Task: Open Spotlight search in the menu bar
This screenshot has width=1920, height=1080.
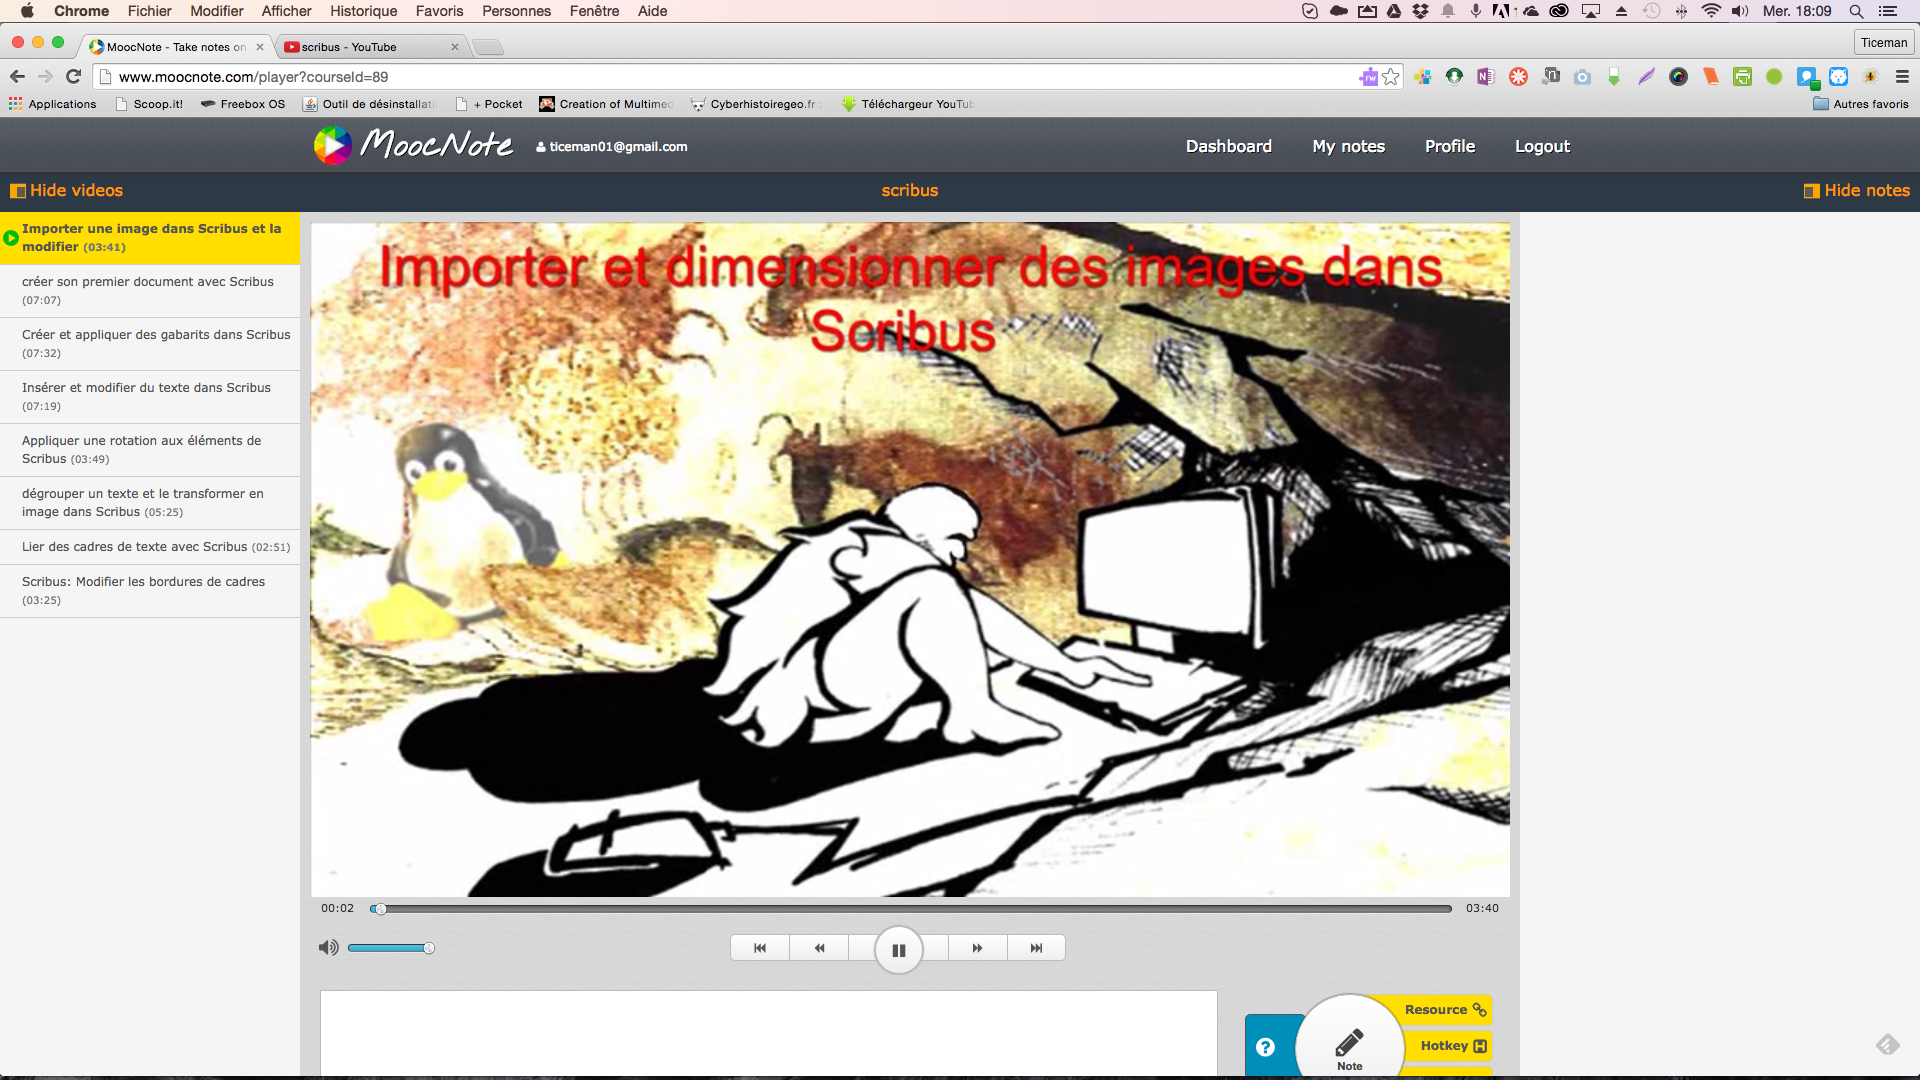Action: click(1856, 11)
